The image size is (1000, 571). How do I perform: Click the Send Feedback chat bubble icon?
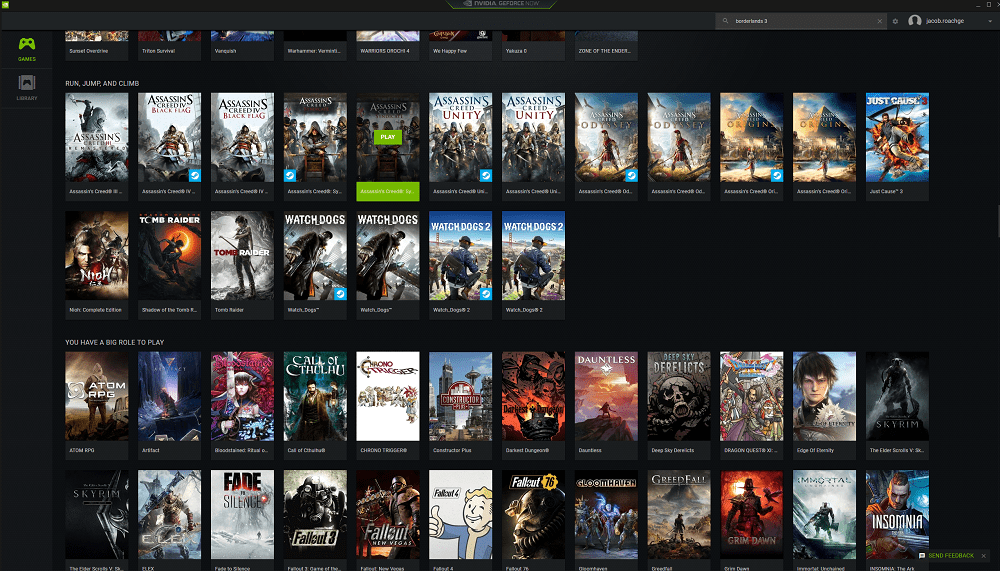922,556
